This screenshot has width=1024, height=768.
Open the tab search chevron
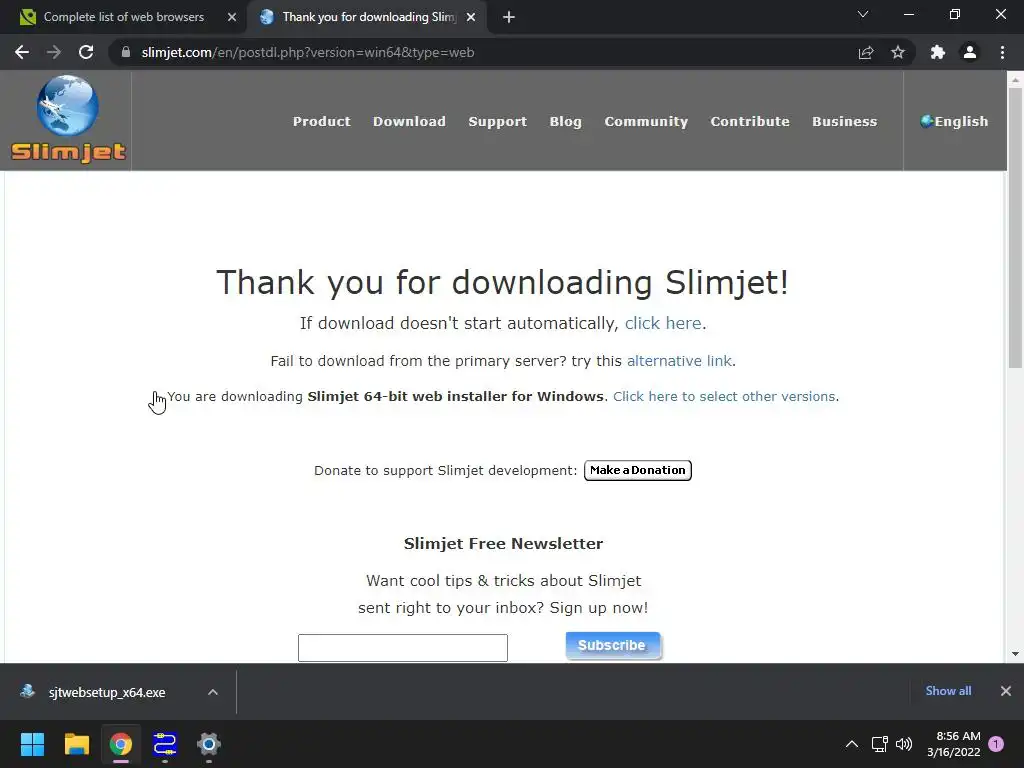pos(863,14)
